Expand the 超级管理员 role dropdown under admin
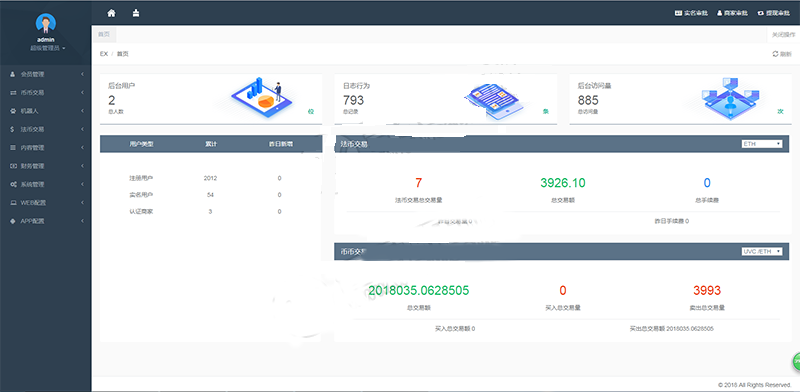This screenshot has height=392, width=800. (x=48, y=48)
